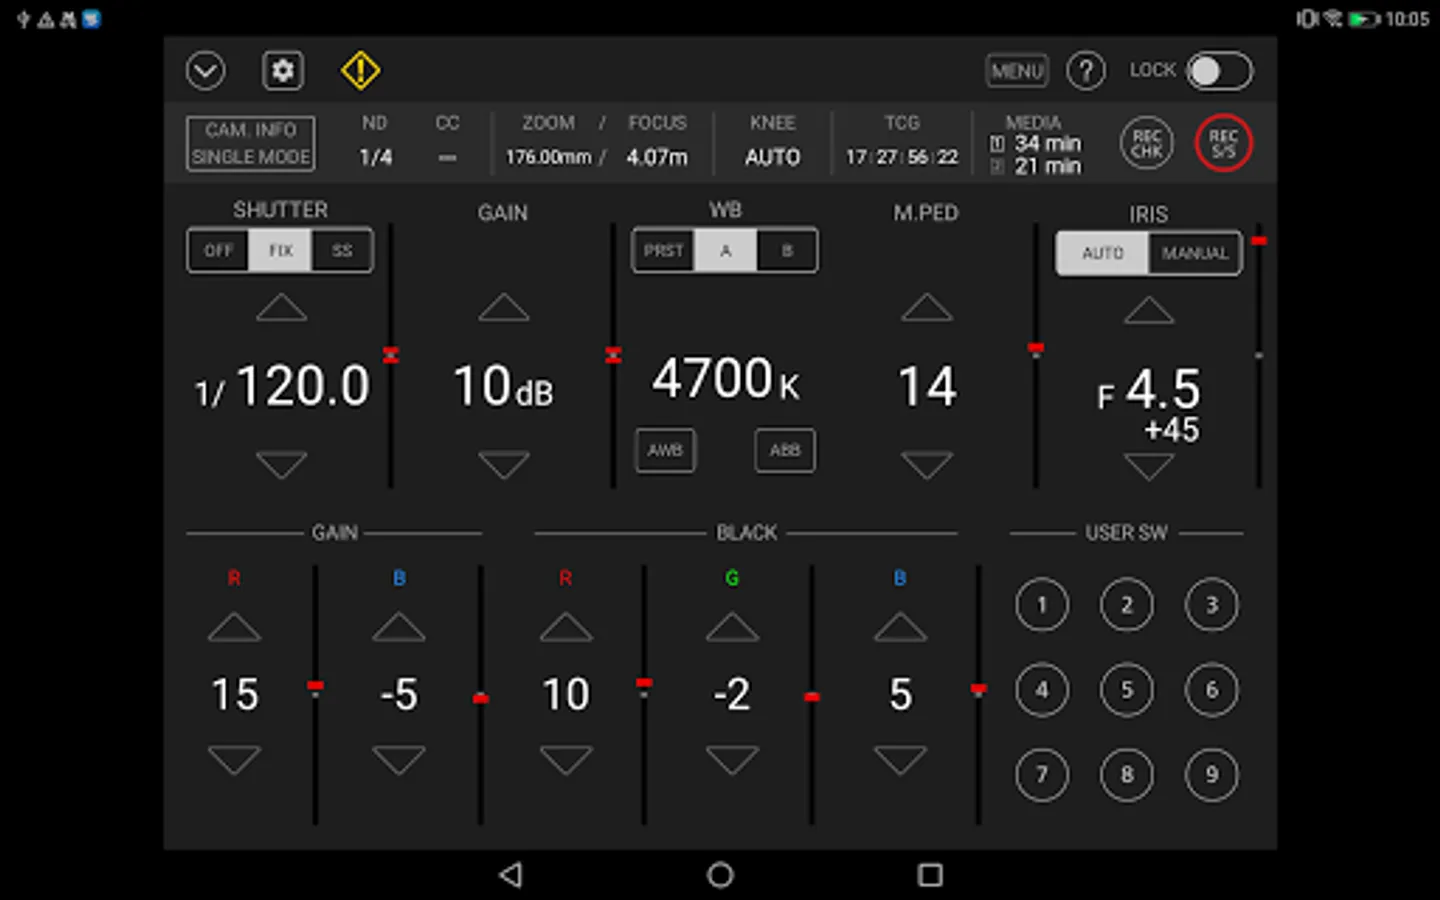The width and height of the screenshot is (1440, 900).
Task: Toggle the LOCK switch
Action: point(1220,71)
